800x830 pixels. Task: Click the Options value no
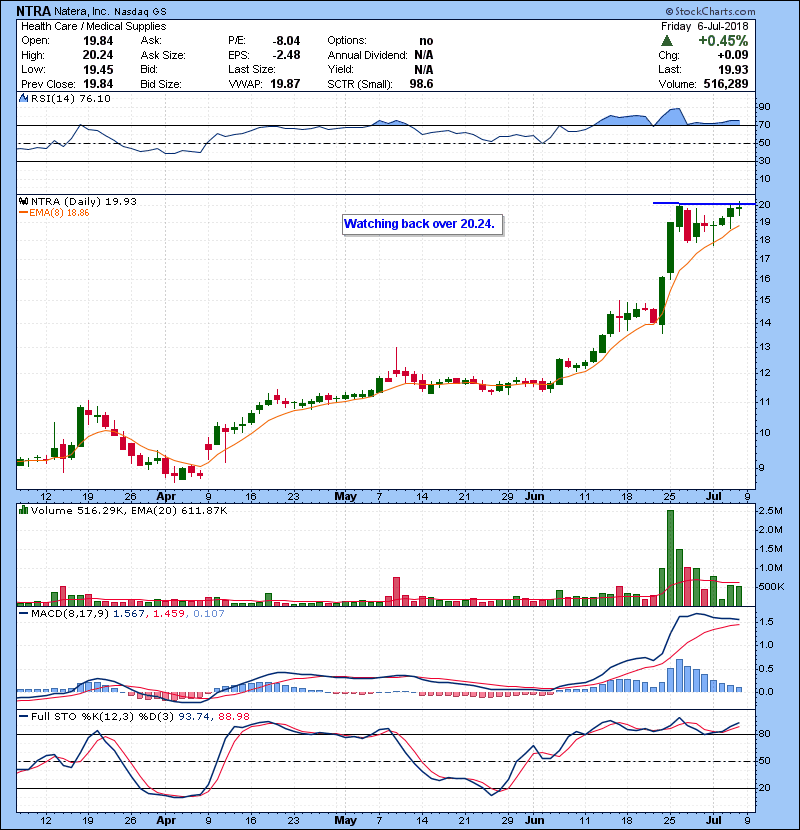tap(426, 41)
